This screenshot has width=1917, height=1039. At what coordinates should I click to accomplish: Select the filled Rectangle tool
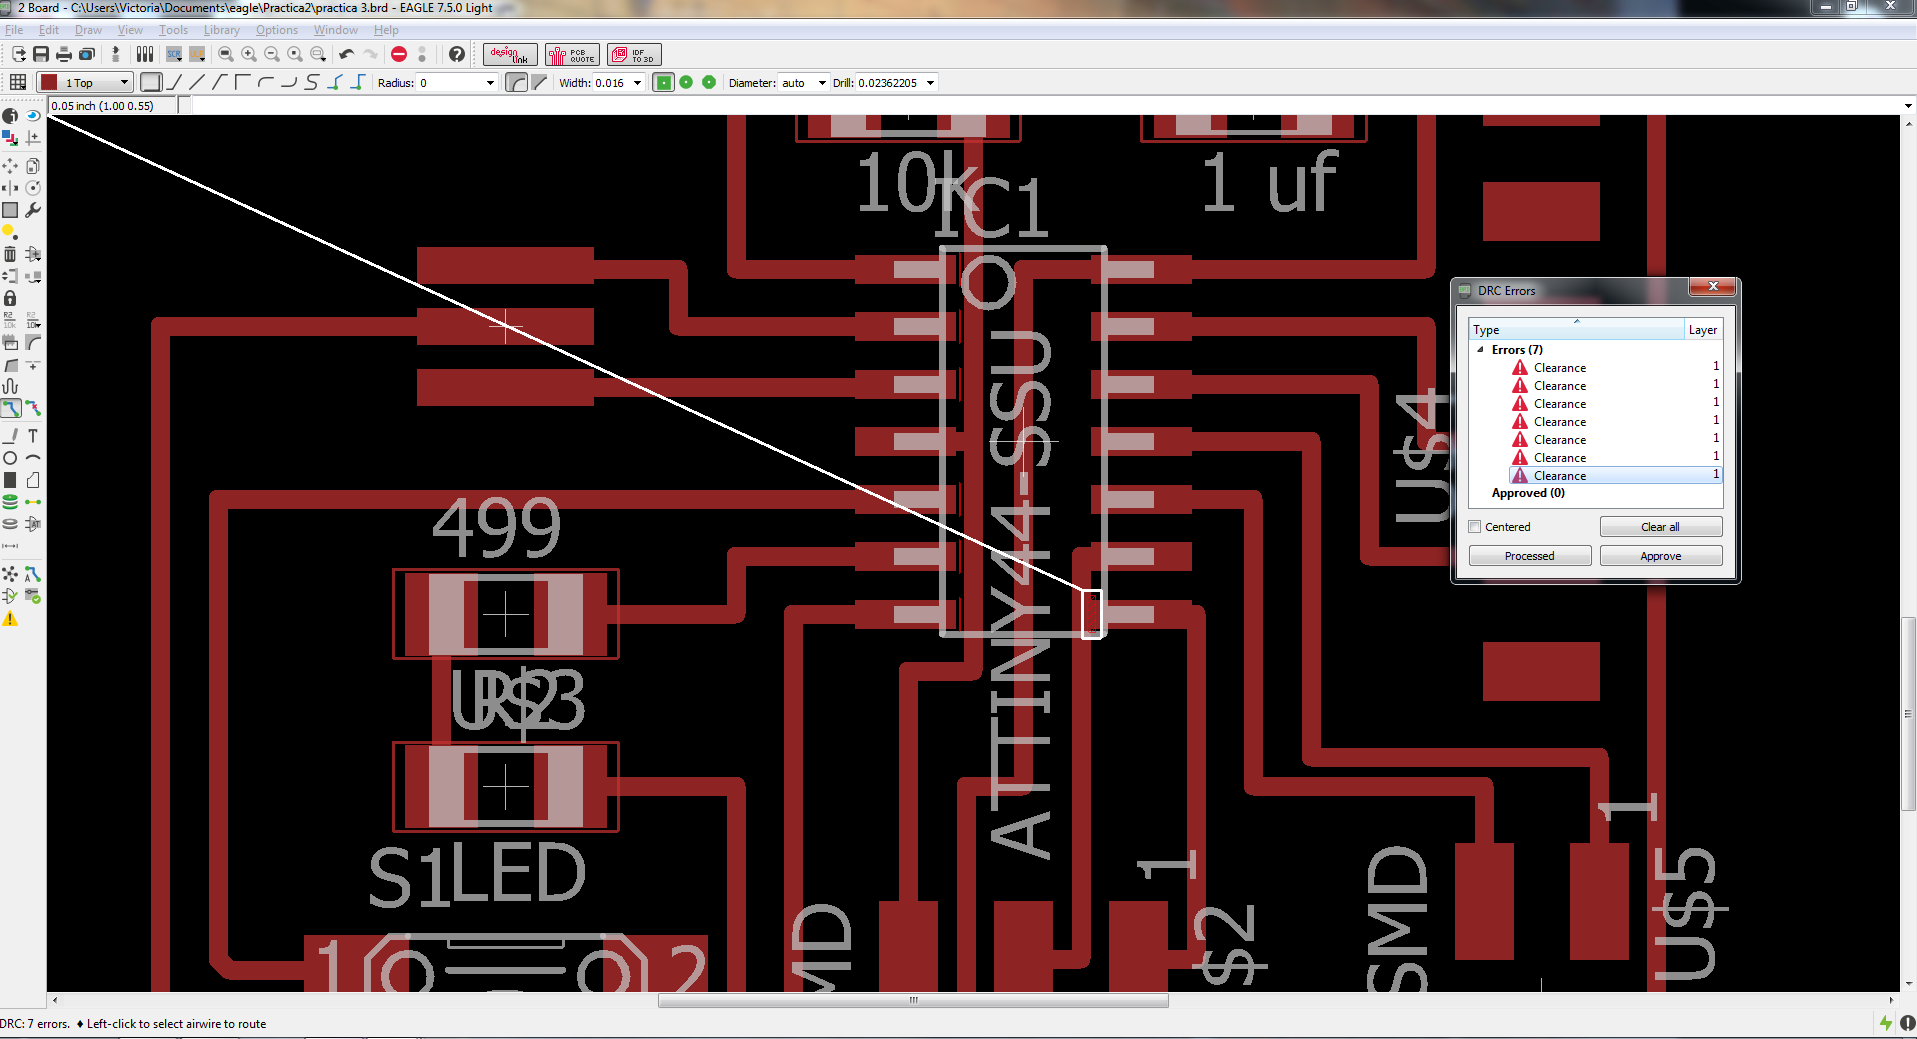(x=10, y=480)
